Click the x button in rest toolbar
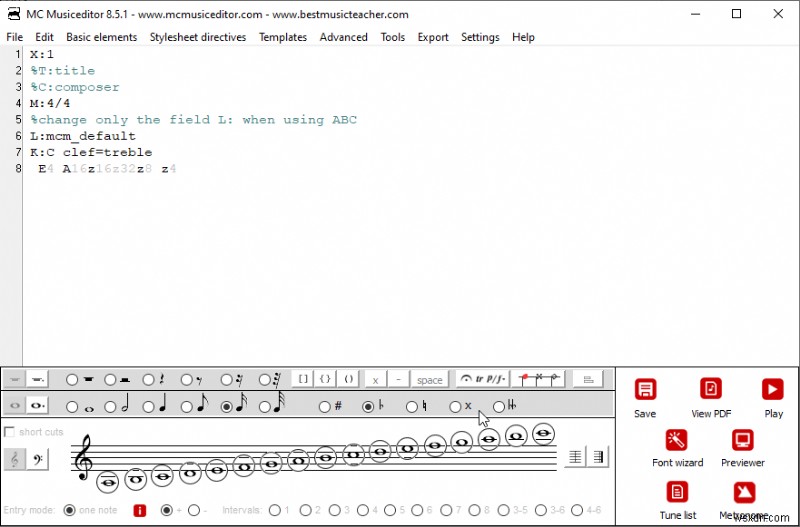Screen dimensions: 800x527 click(x=376, y=380)
